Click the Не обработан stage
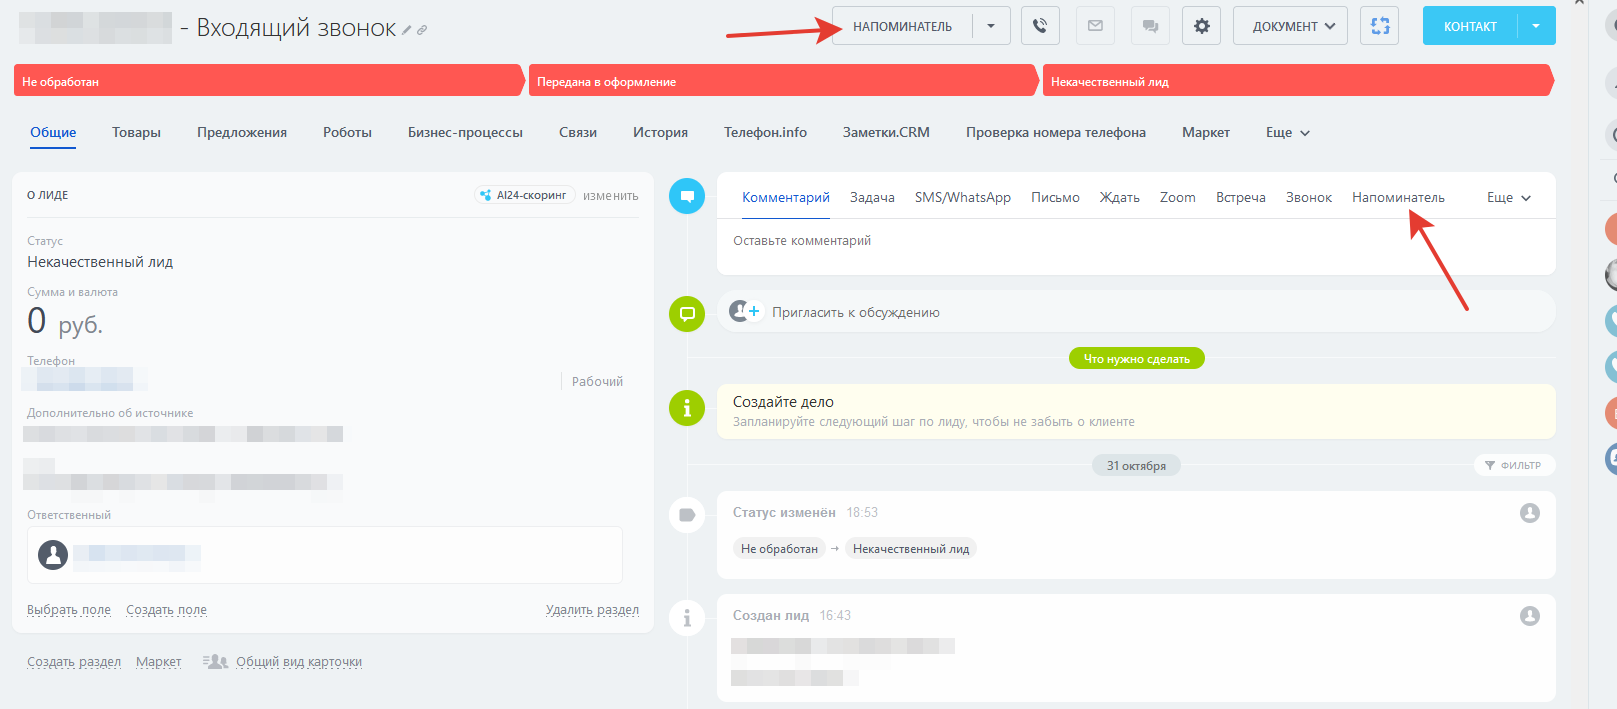Viewport: 1617px width, 709px height. (x=268, y=81)
